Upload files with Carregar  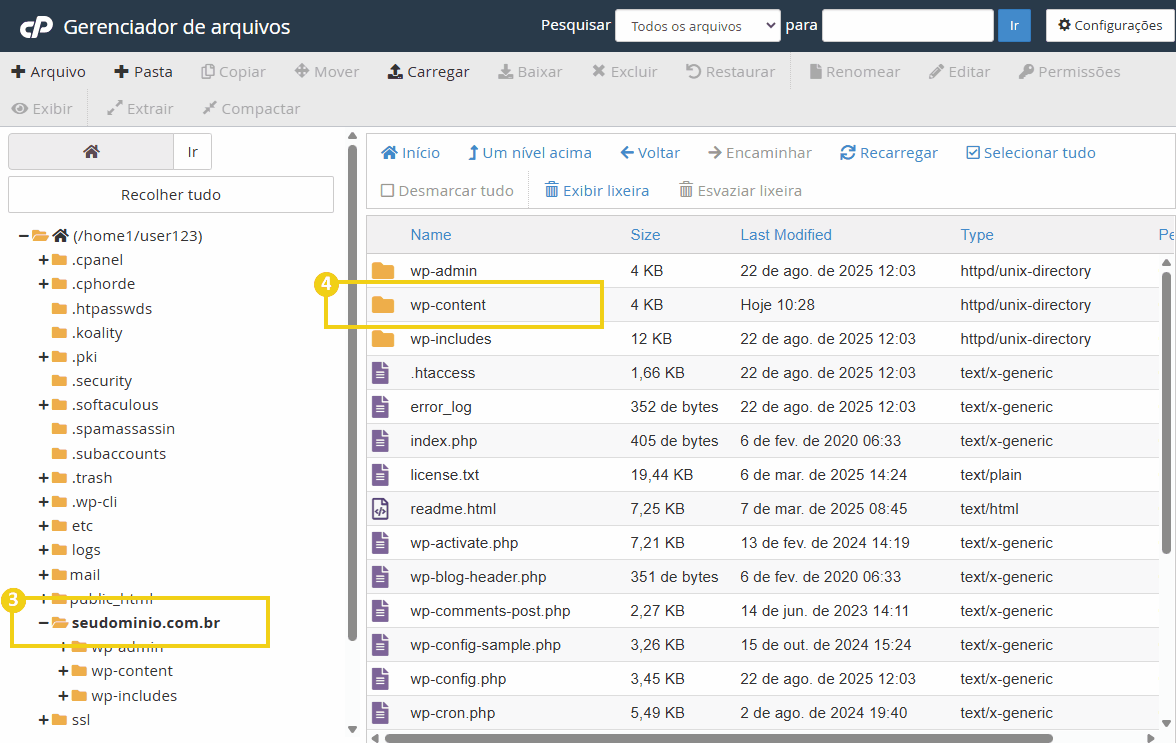[x=428, y=72]
